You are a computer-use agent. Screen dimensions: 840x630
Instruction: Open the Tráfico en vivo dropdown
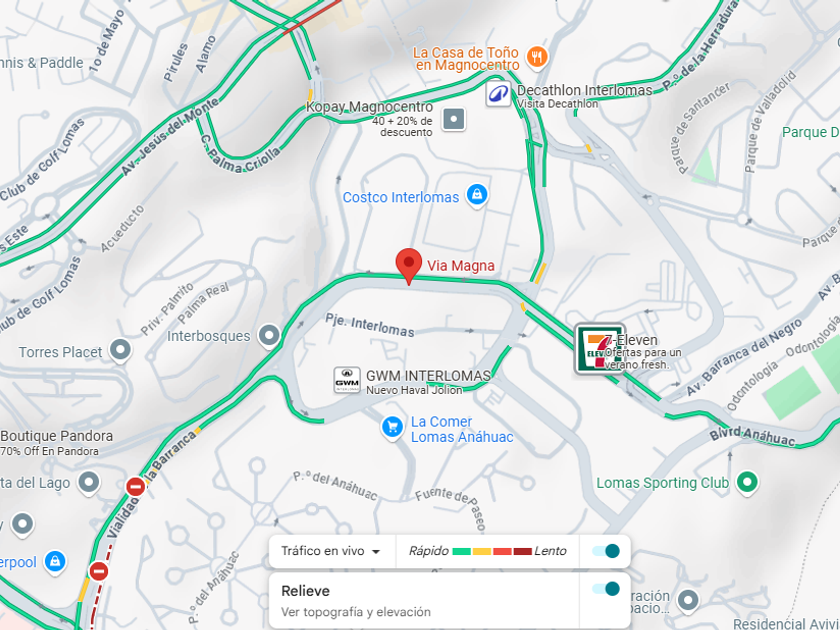click(331, 551)
